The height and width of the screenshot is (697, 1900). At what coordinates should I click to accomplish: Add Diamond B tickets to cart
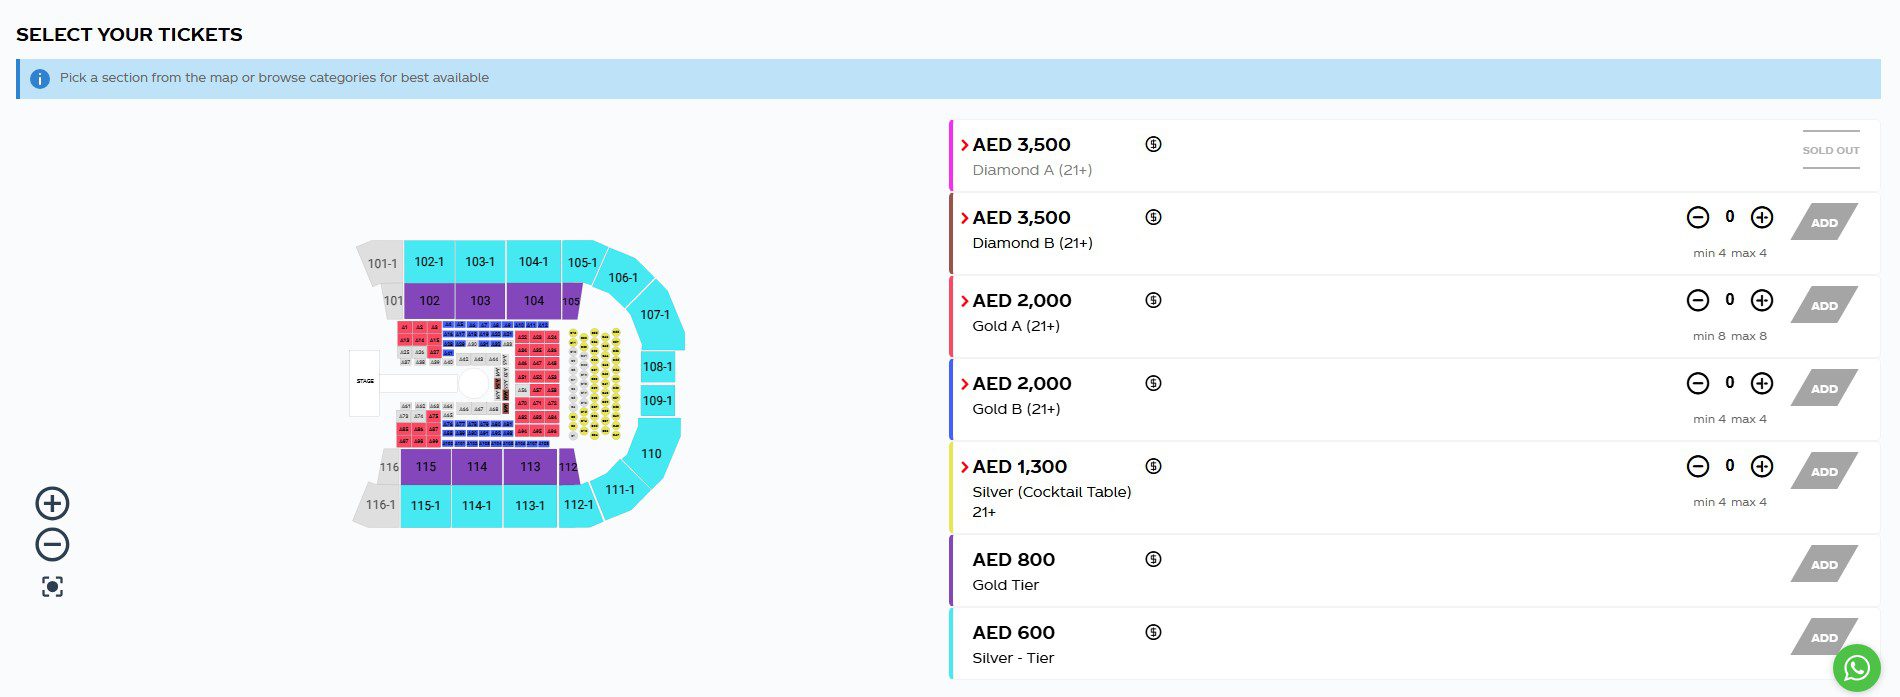pos(1824,222)
